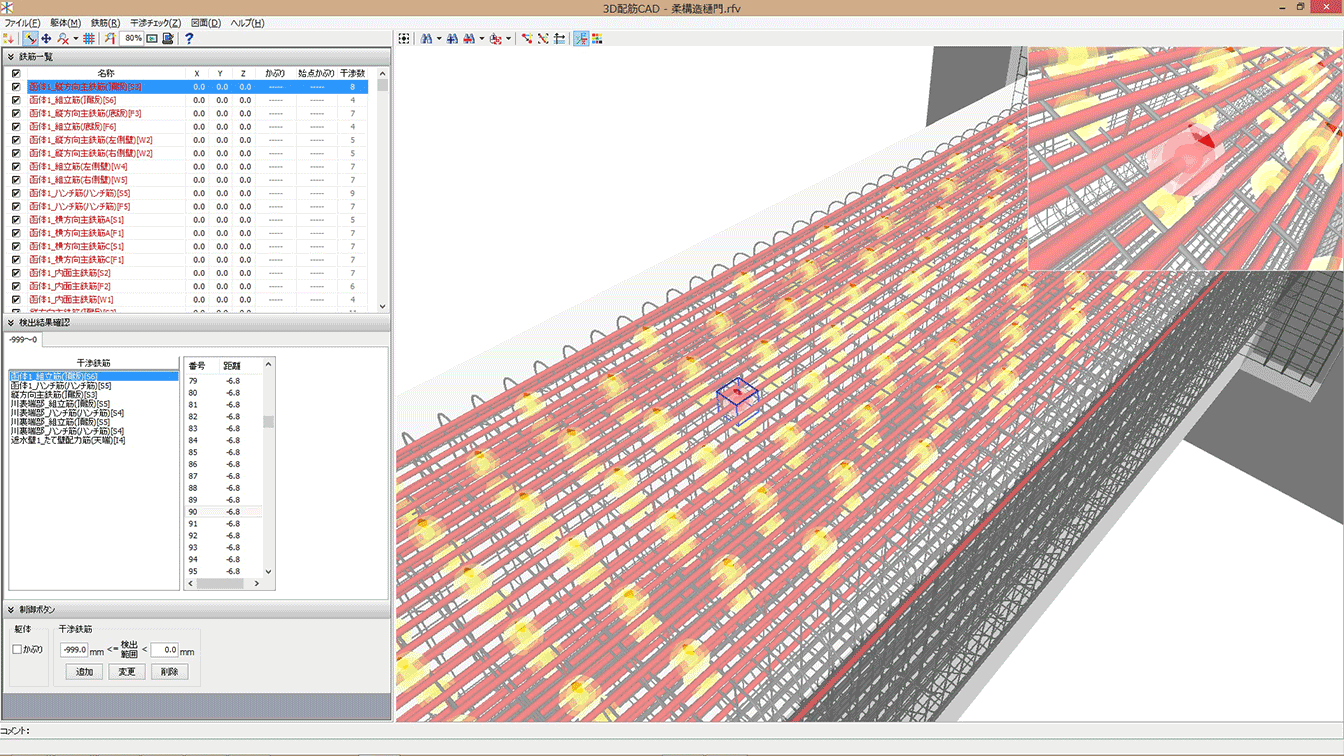Select 函体1_ハンチ筋(ハンチ筋)[S5] in 干渉鉄筋 list

[x=61, y=386]
